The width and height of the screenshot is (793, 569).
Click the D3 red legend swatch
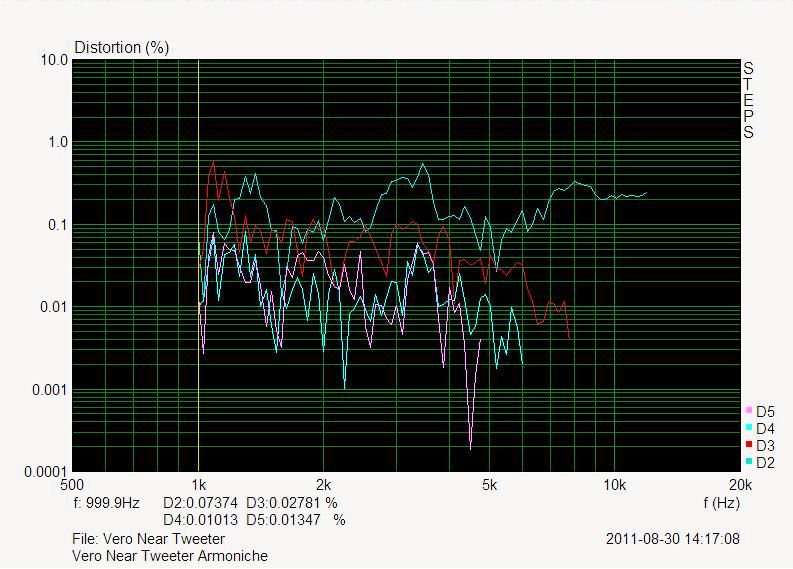click(x=749, y=444)
